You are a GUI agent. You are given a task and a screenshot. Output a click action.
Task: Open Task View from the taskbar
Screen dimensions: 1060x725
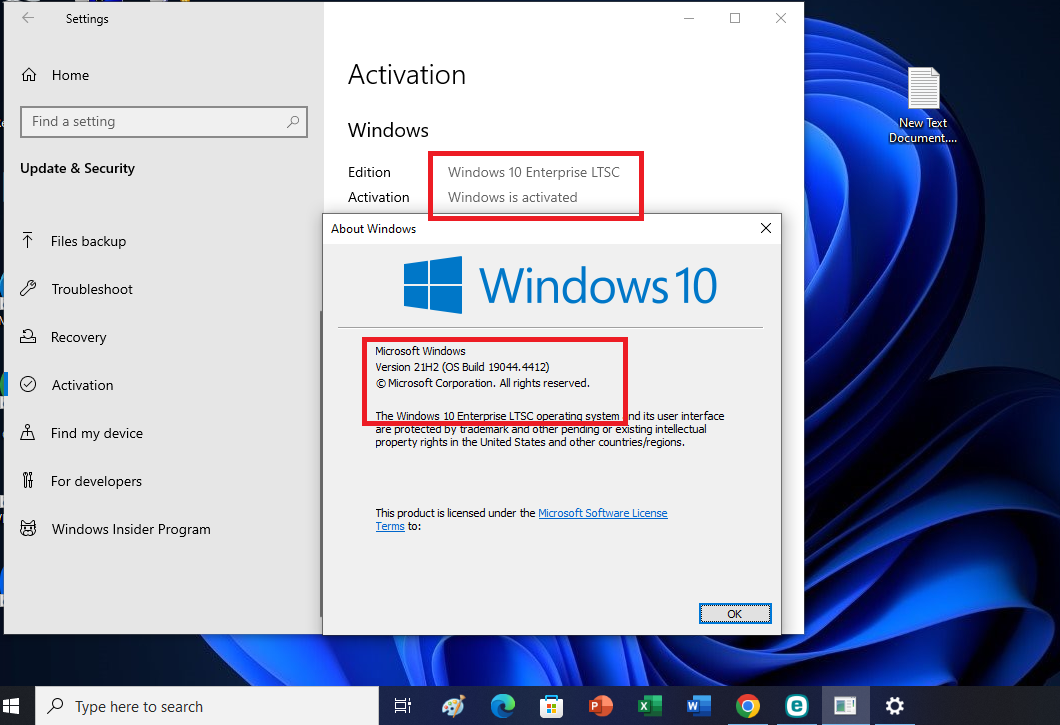[403, 706]
